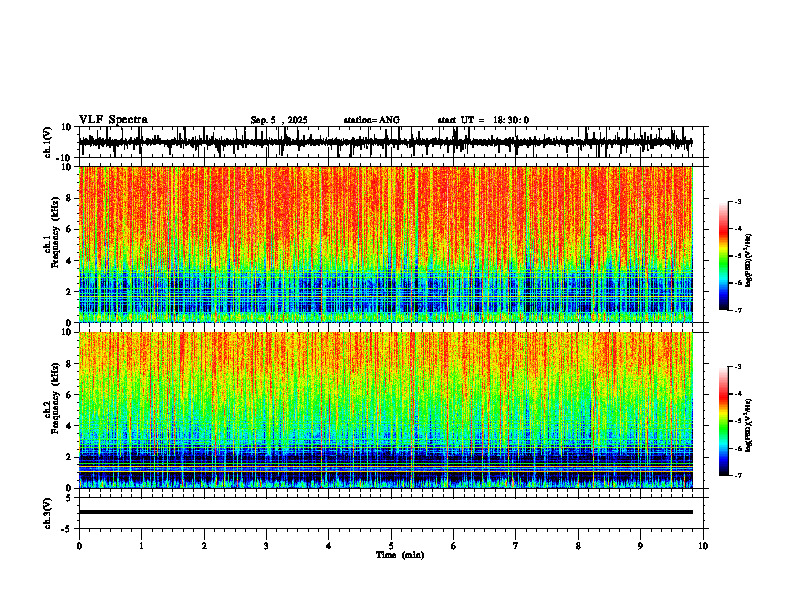The height and width of the screenshot is (612, 792).
Task: Click the "VLF Spectra" title text
Action: [x=113, y=120]
